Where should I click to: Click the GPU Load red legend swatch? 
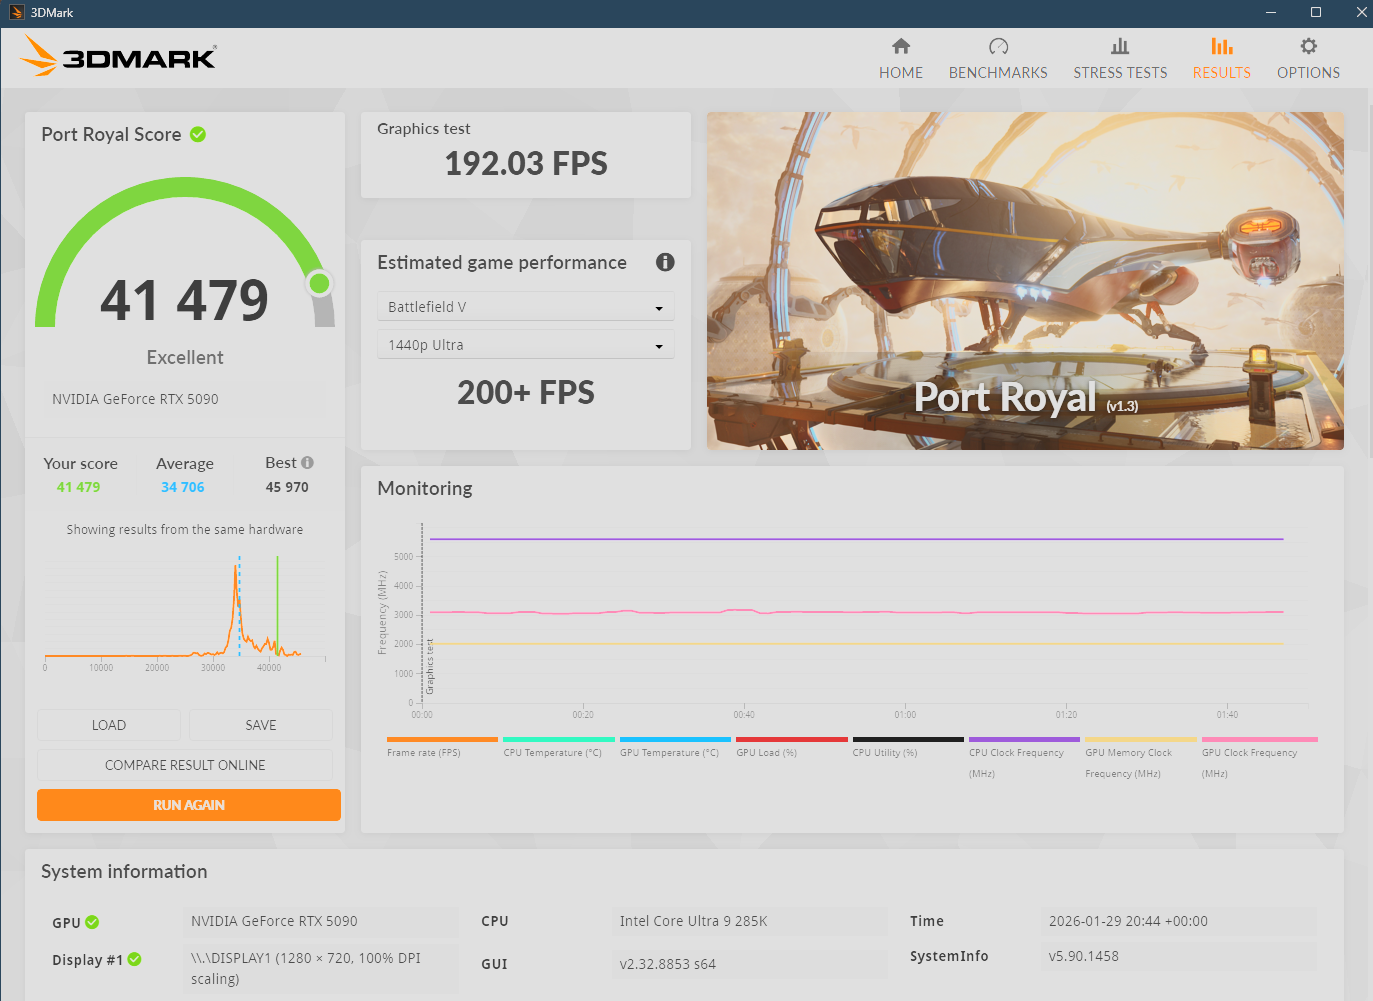click(792, 740)
